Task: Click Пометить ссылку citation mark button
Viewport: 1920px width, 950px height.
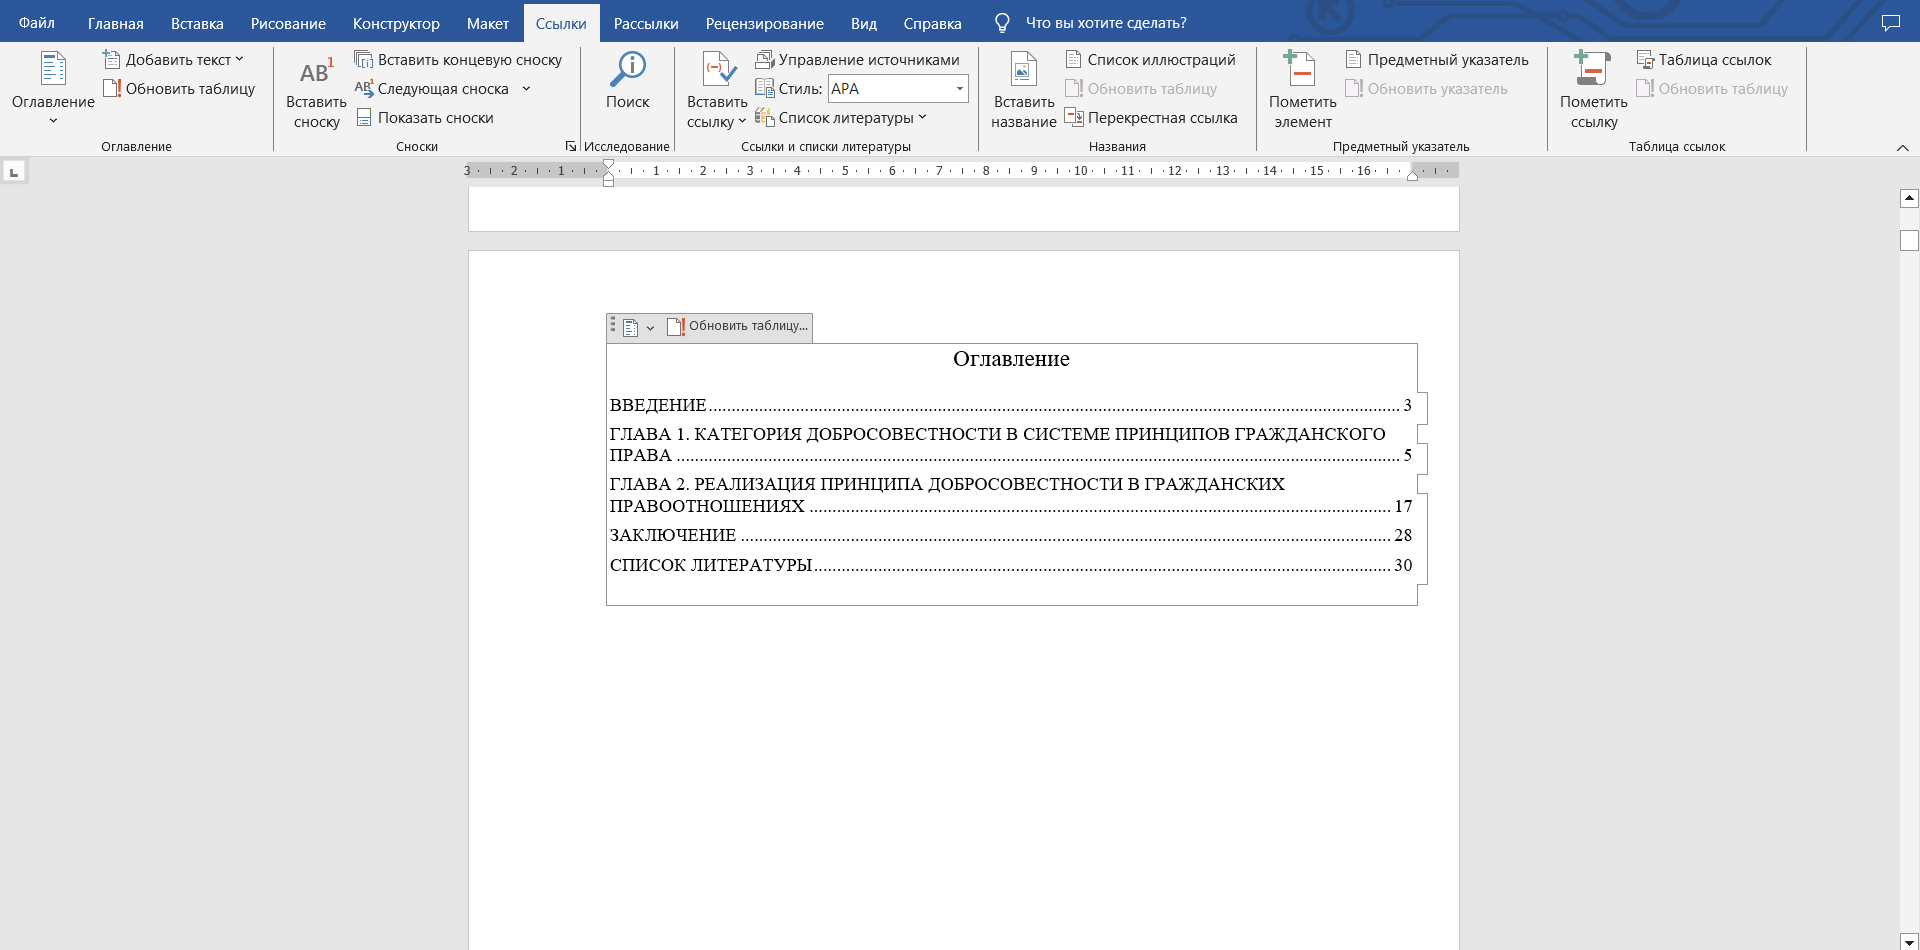Action: tap(1593, 91)
